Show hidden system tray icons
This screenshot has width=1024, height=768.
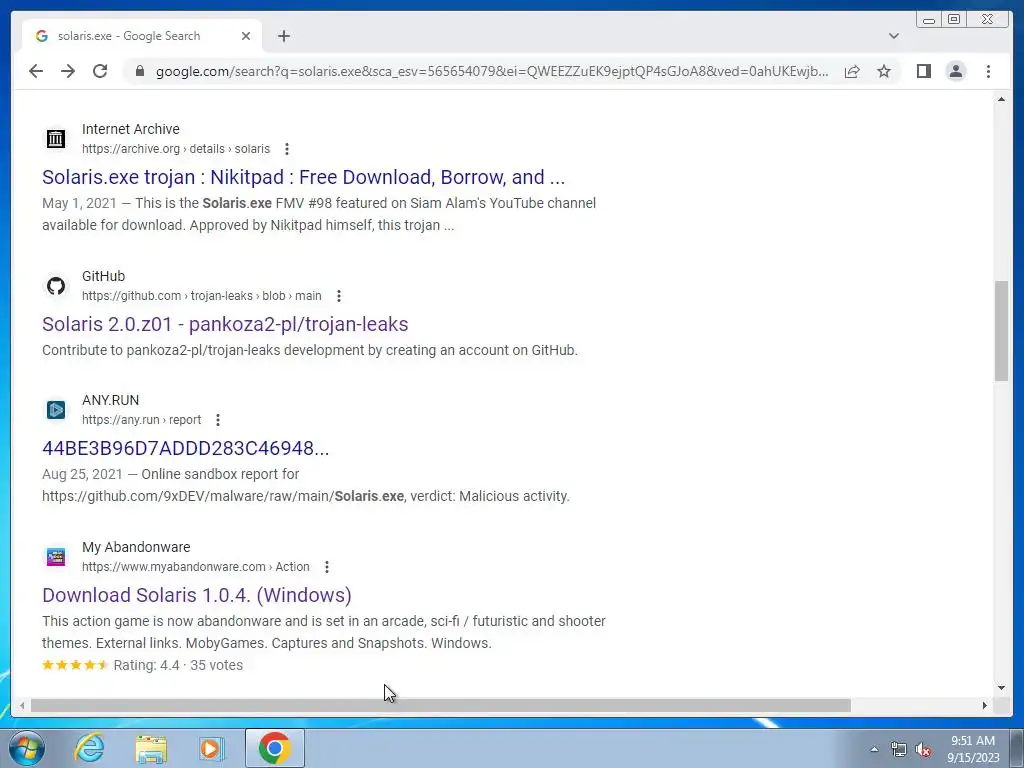[x=874, y=749]
